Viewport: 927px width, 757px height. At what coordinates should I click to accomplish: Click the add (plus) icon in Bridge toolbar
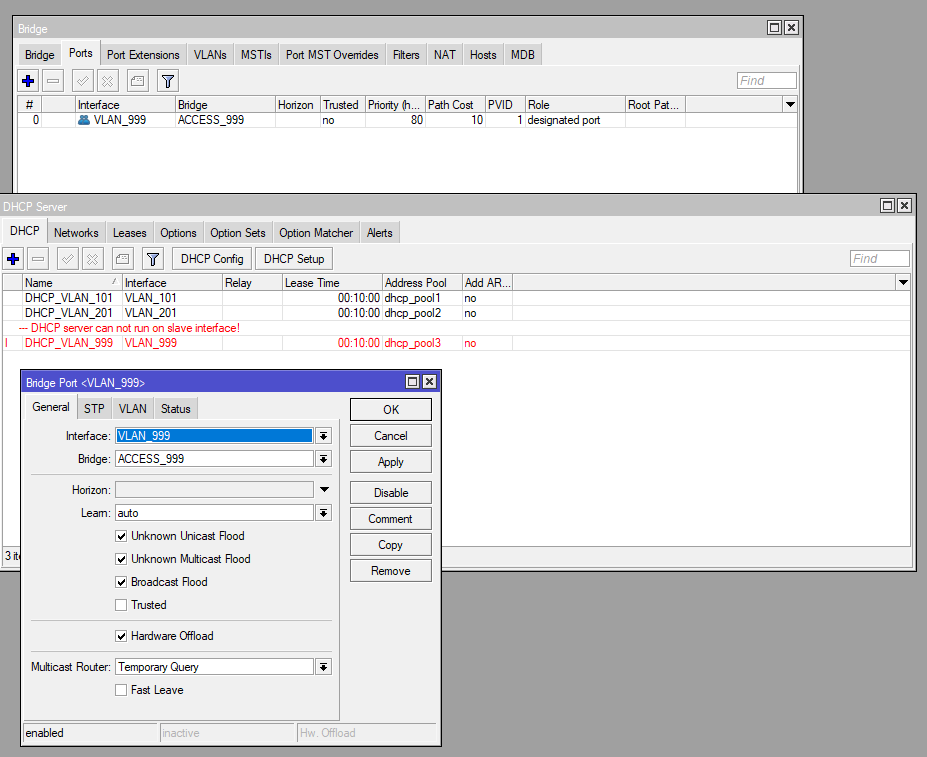pyautogui.click(x=28, y=81)
